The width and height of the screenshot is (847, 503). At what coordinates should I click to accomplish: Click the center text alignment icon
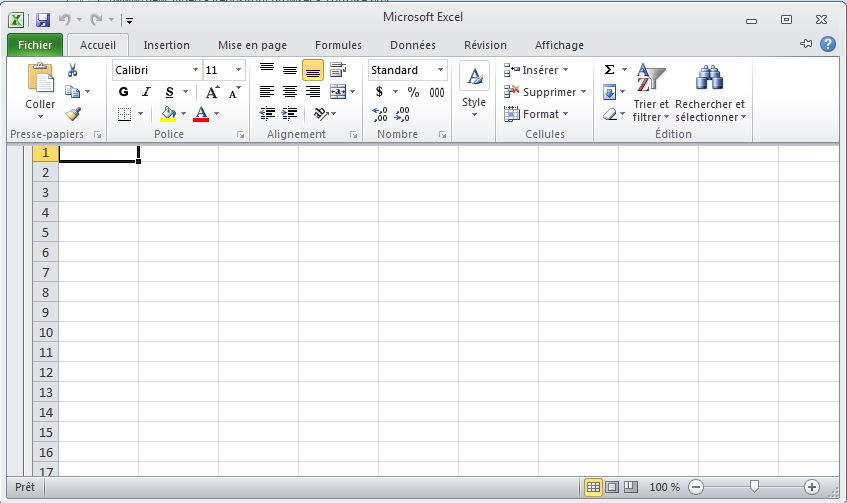290,92
